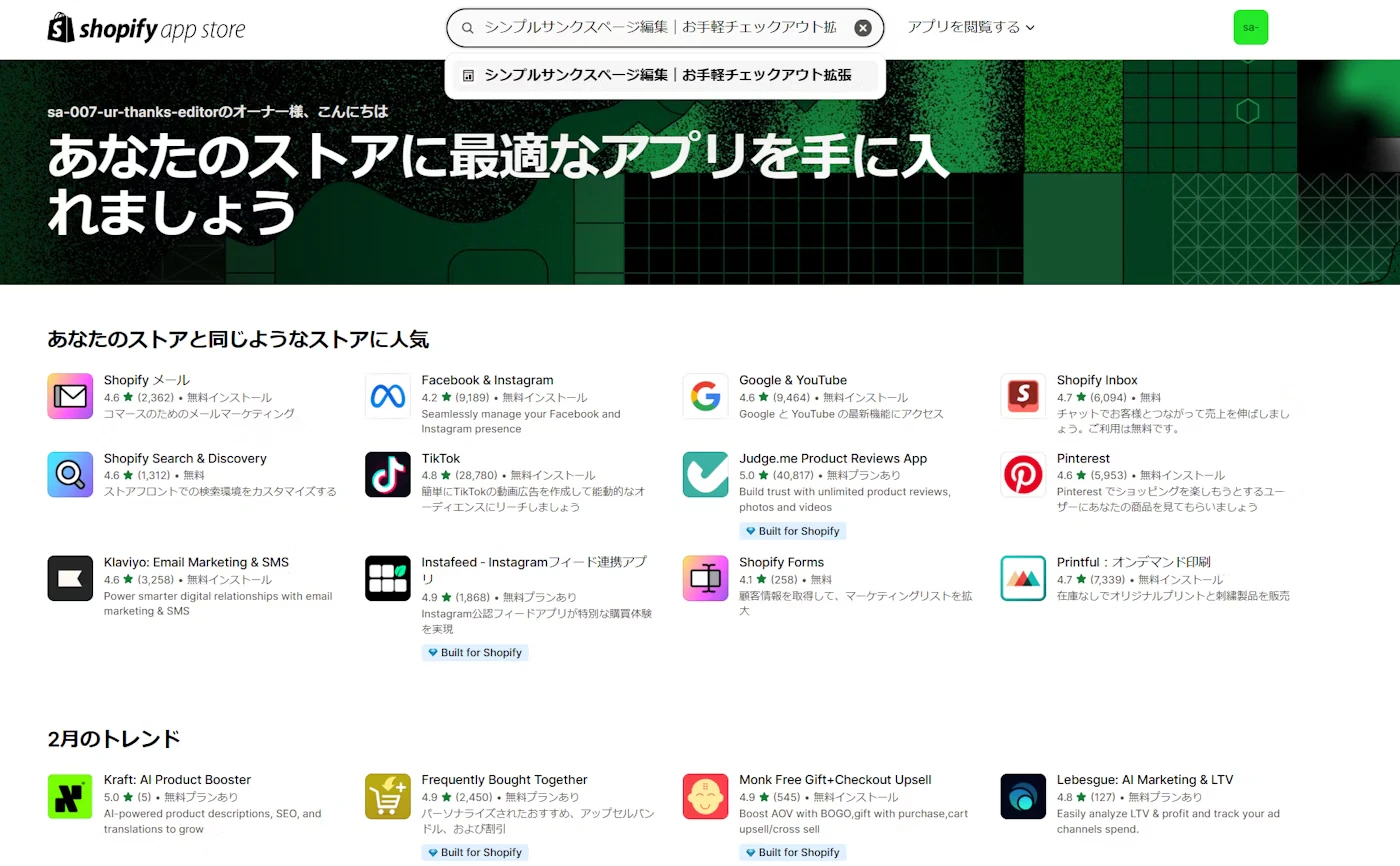The width and height of the screenshot is (1400, 866).
Task: Open the Monk Free Gift app icon
Action: click(x=706, y=796)
